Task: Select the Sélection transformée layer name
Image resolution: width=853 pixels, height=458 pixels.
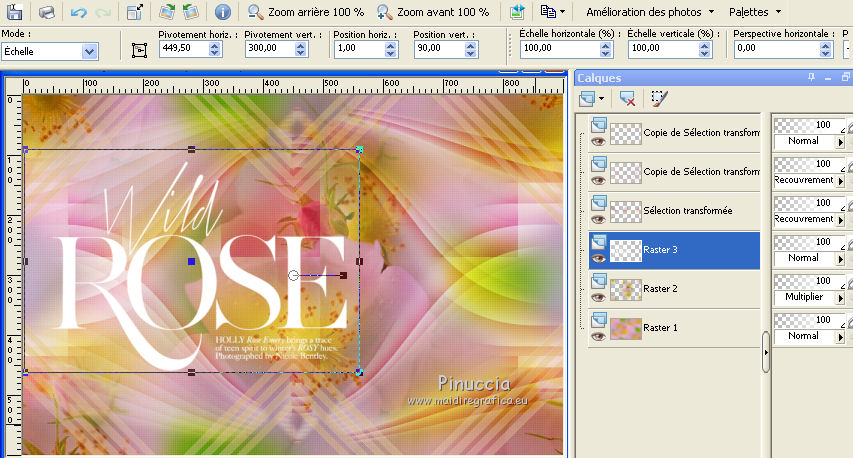Action: pos(688,211)
